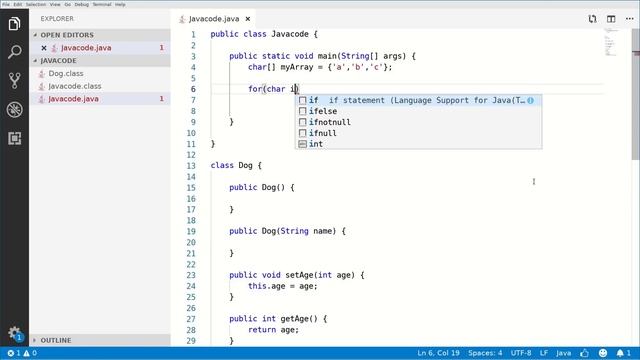Click line number 13 in the gutter
640x360 pixels.
tap(191, 166)
